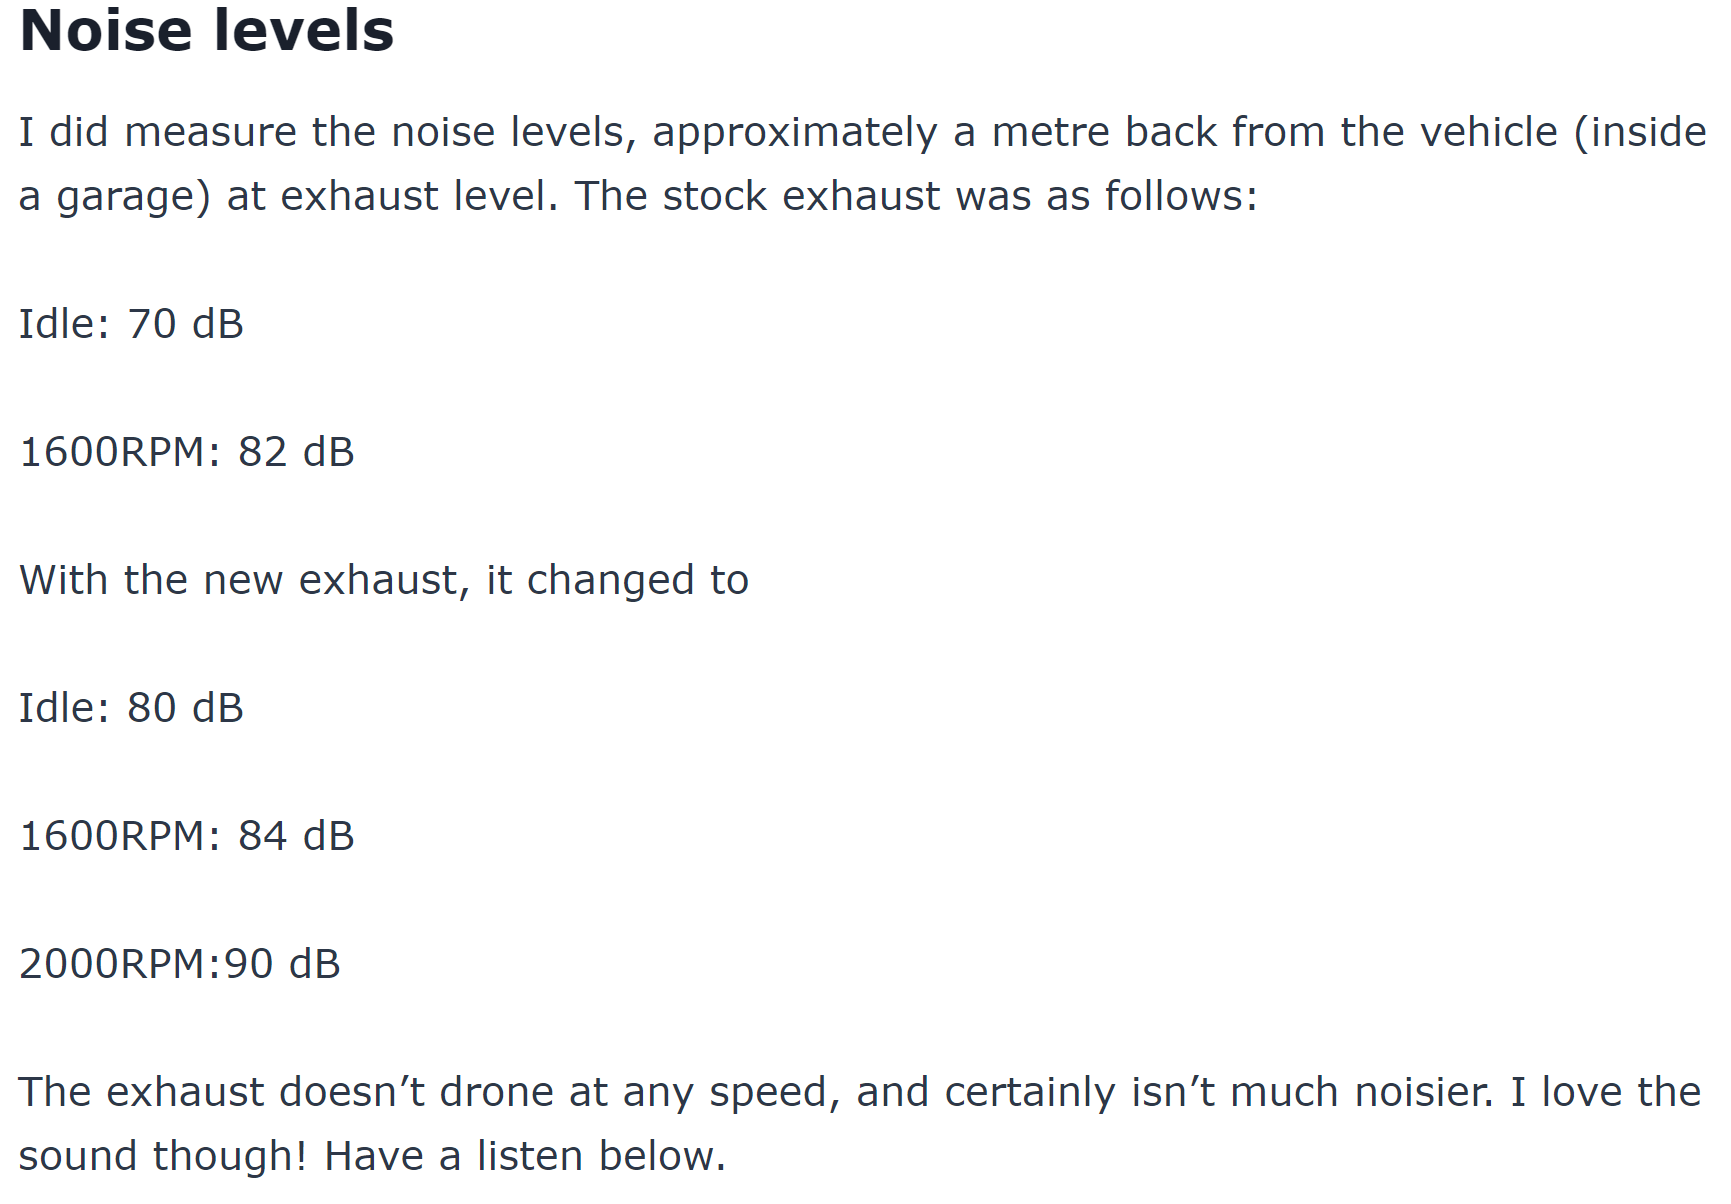This screenshot has width=1731, height=1204.
Task: Click "1600RPM:" label in the 84 dB line
Action: (120, 837)
